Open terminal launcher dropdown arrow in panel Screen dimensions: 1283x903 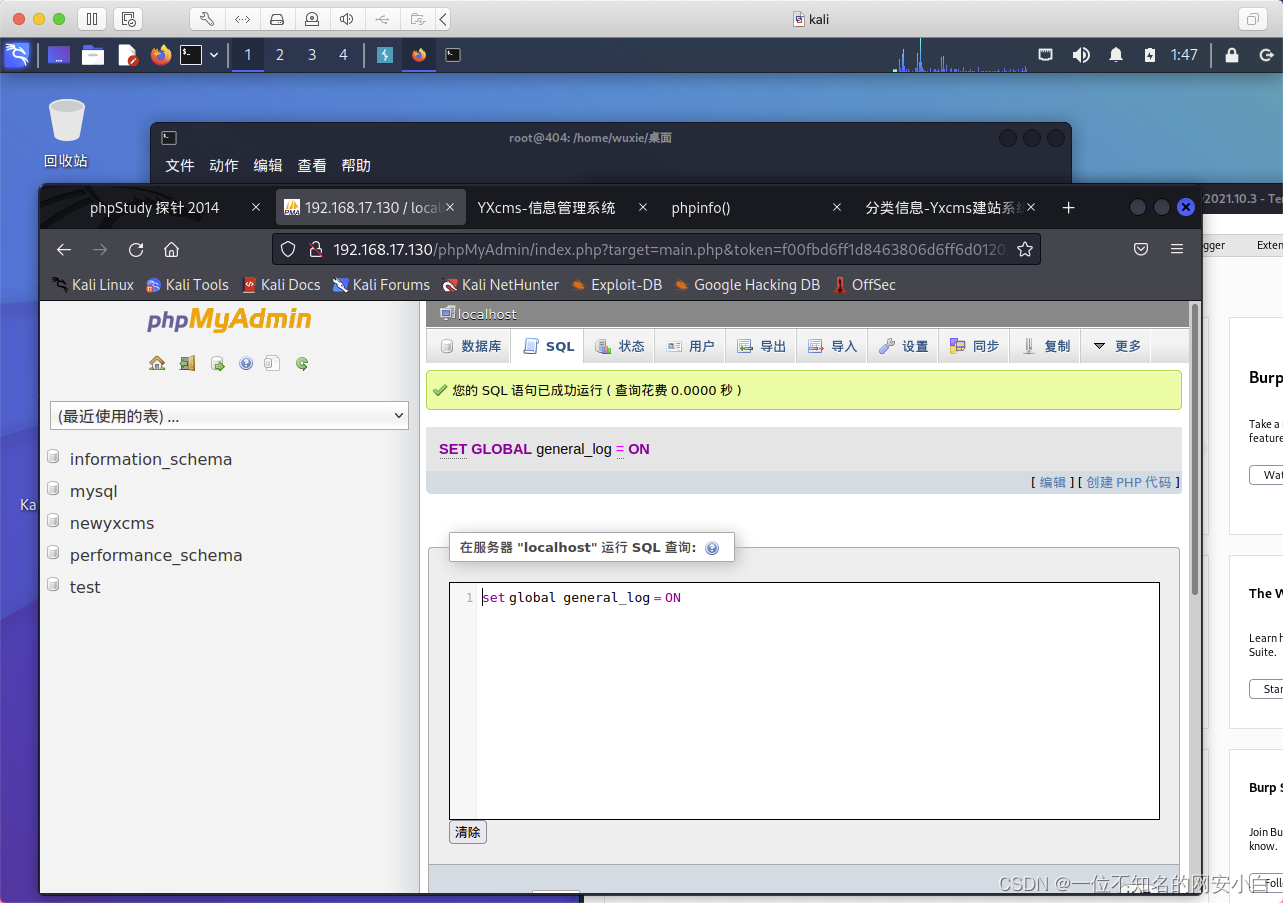coord(214,55)
